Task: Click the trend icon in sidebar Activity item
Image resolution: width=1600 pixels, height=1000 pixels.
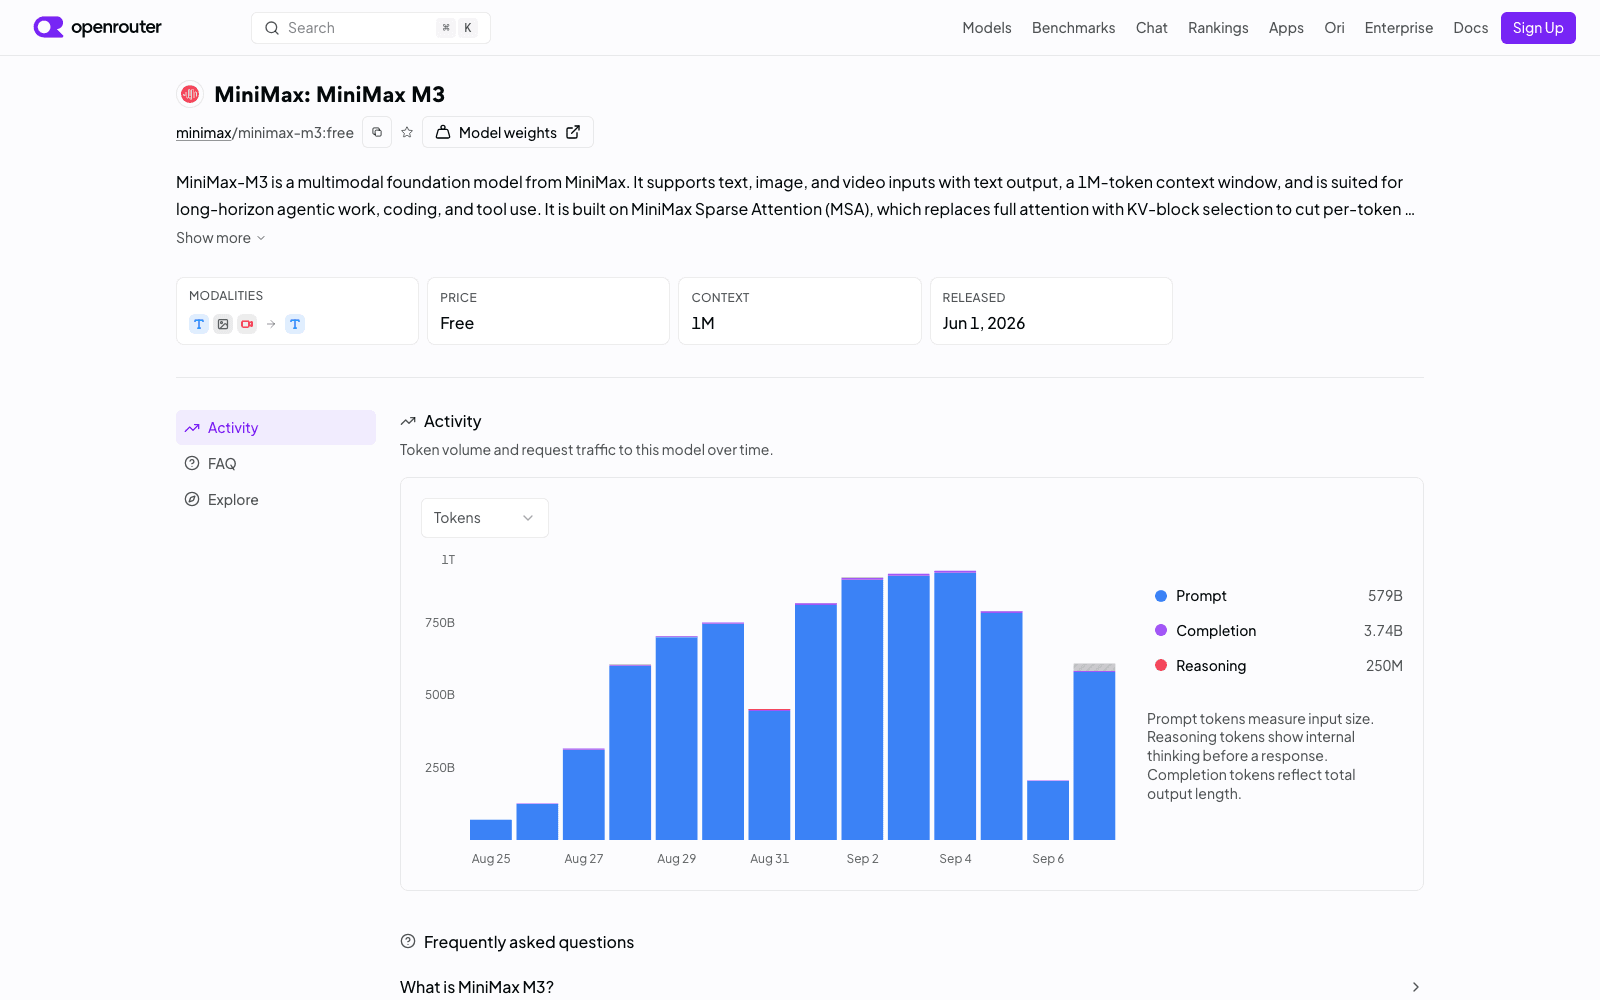Action: [x=192, y=428]
